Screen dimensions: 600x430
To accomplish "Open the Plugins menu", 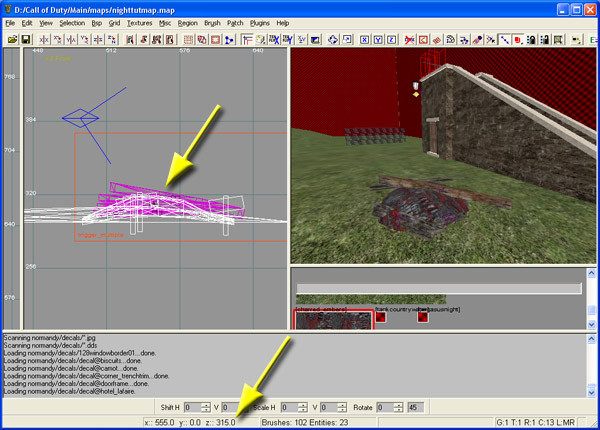I will (x=259, y=23).
